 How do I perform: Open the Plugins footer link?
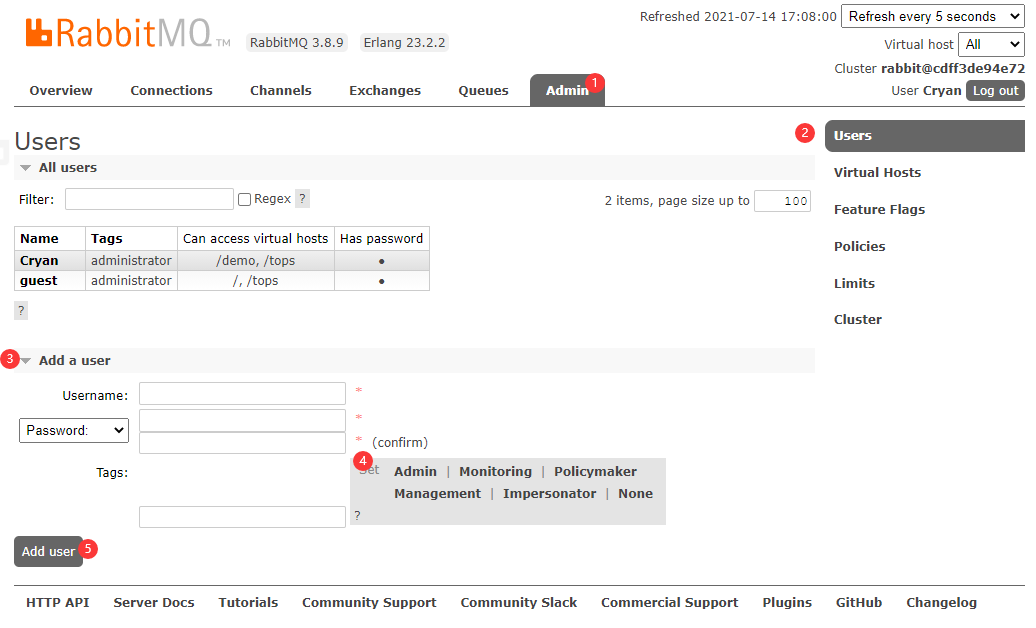(787, 603)
